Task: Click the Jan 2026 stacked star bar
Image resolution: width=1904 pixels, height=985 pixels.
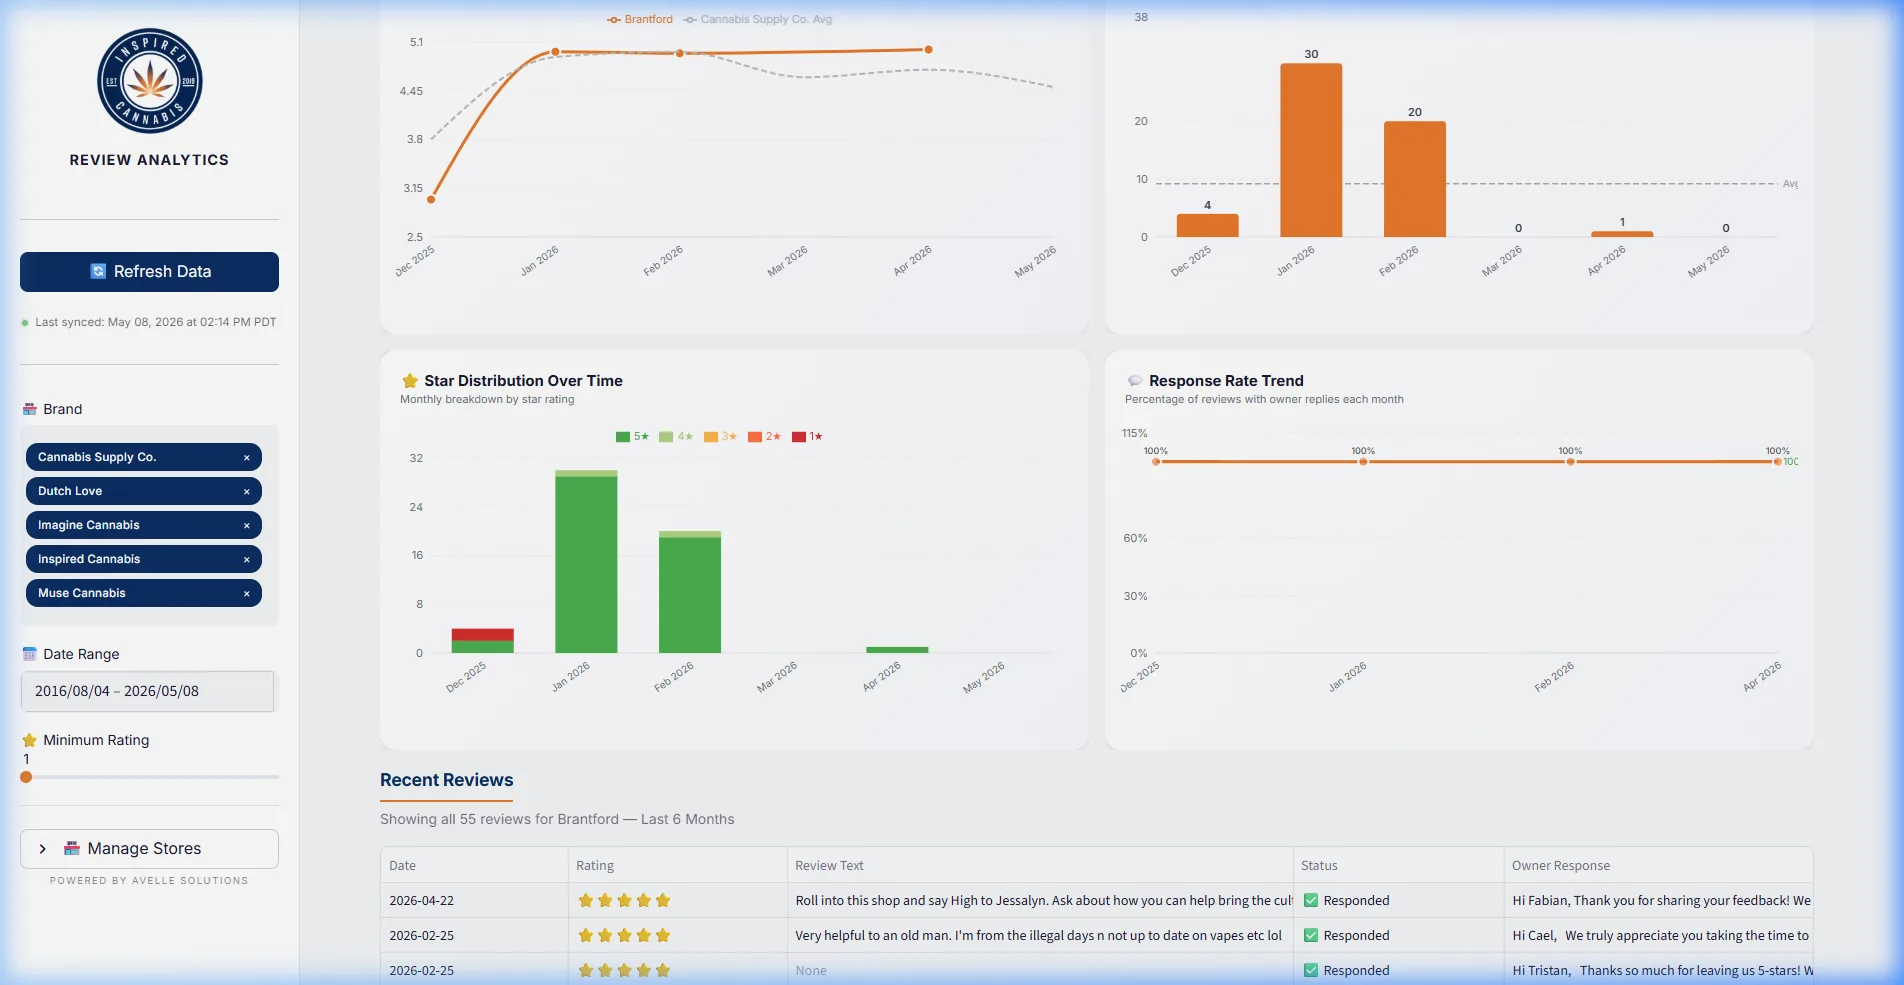Action: 586,562
